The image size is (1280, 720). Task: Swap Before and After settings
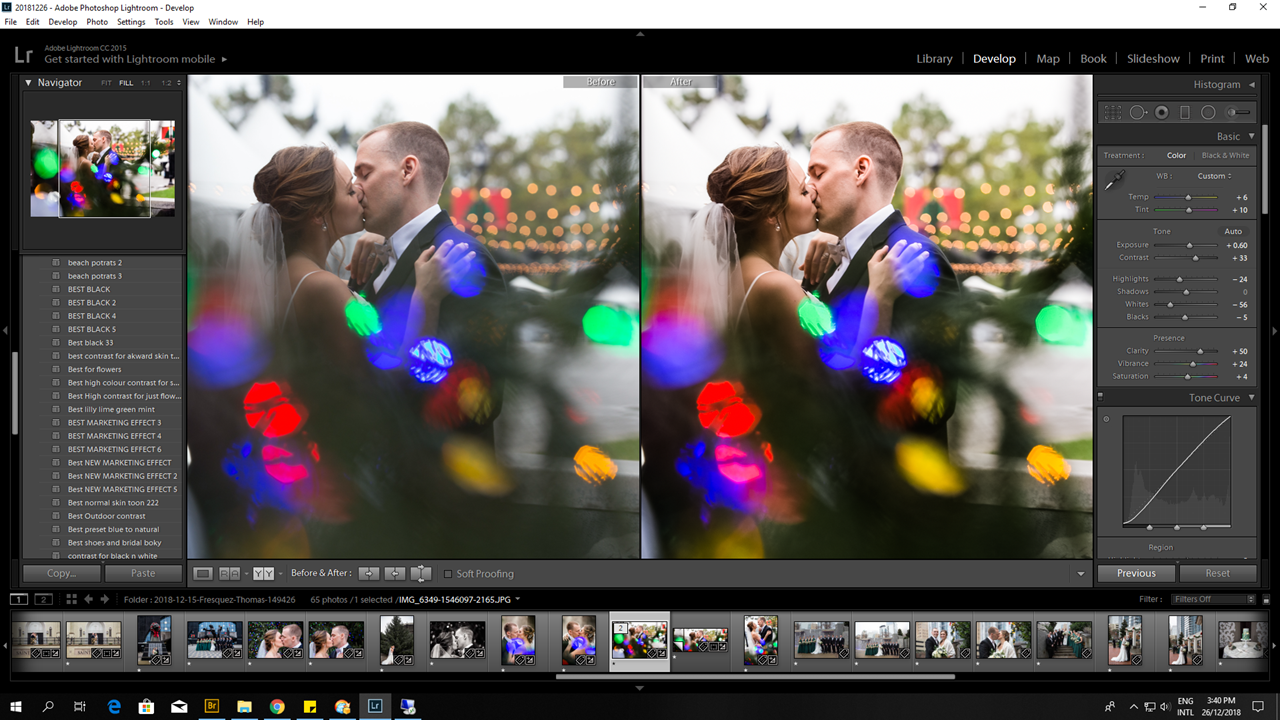point(421,573)
